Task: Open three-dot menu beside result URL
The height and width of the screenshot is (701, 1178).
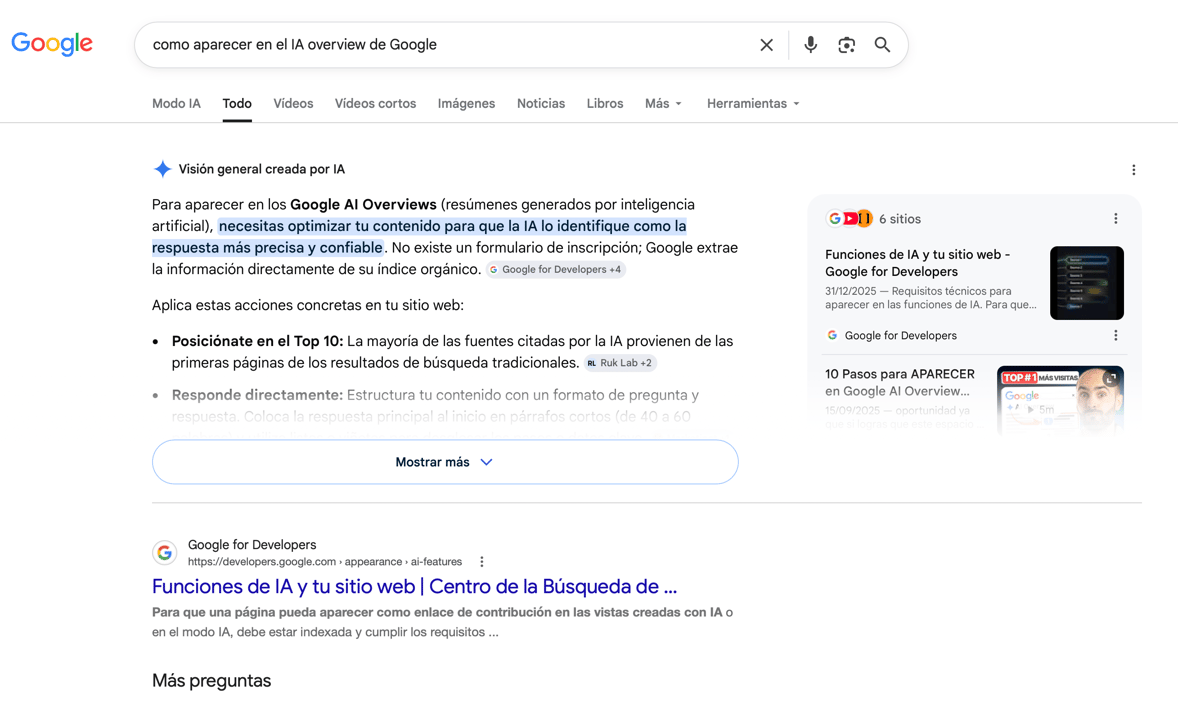Action: click(x=482, y=562)
